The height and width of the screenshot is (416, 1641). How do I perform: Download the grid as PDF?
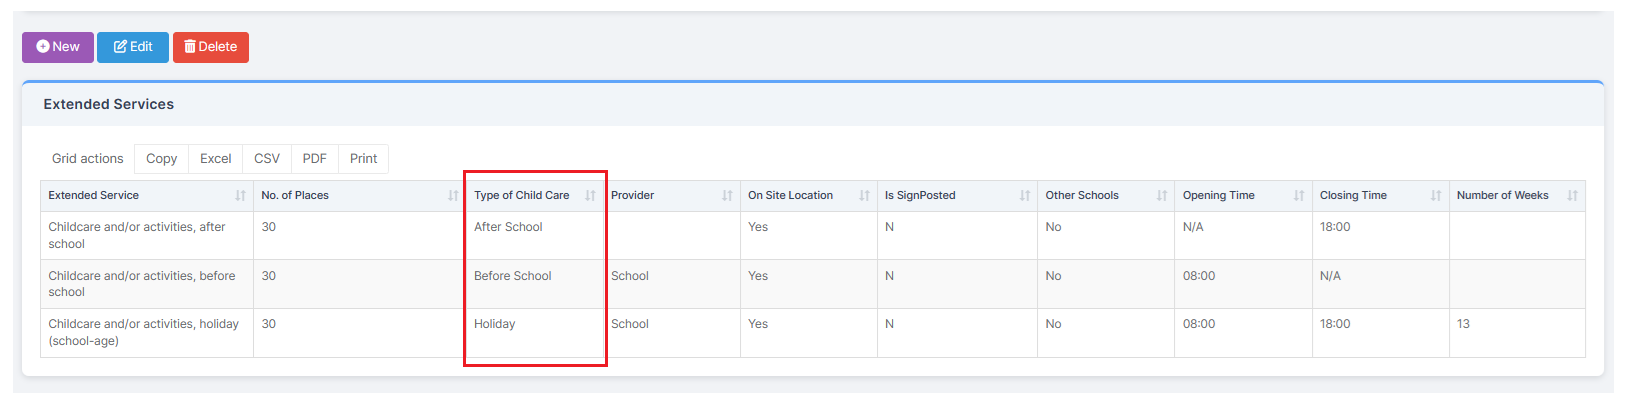pos(314,159)
